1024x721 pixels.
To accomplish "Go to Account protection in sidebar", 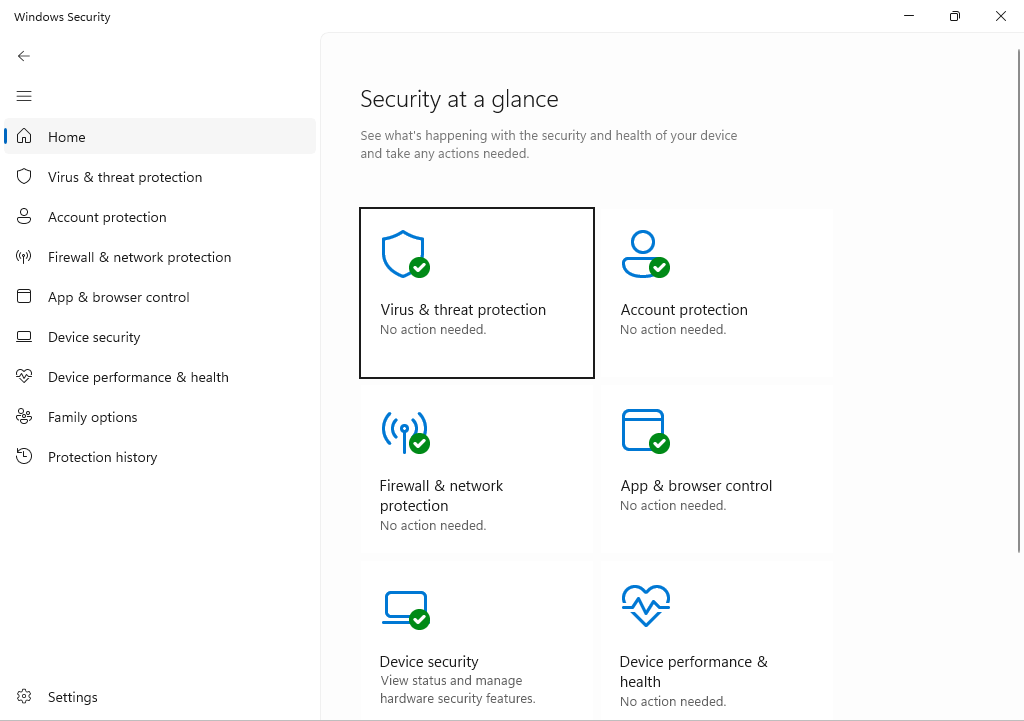I will (x=107, y=217).
